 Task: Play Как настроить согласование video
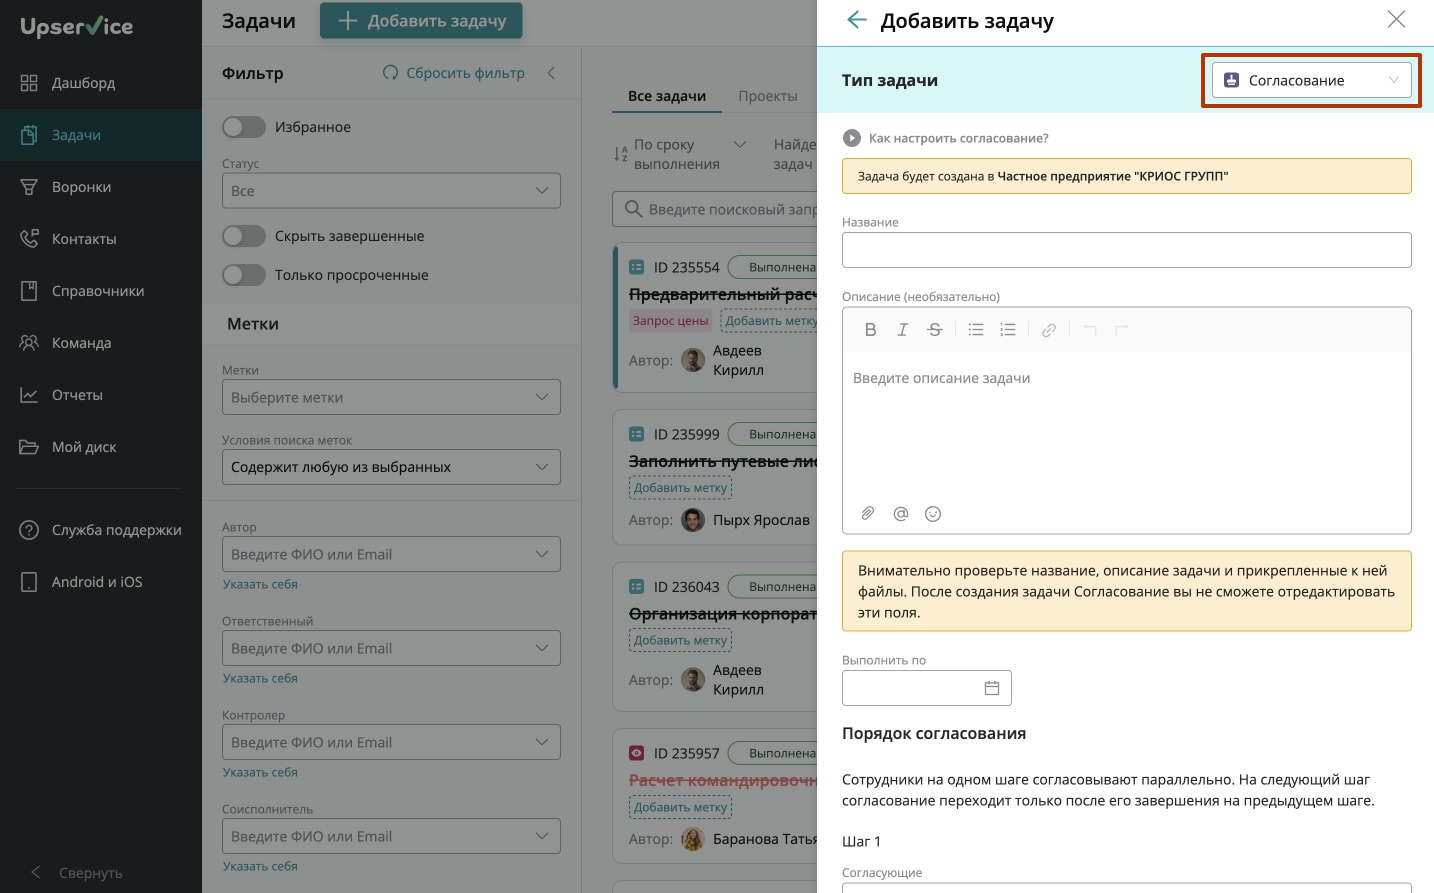pyautogui.click(x=851, y=138)
